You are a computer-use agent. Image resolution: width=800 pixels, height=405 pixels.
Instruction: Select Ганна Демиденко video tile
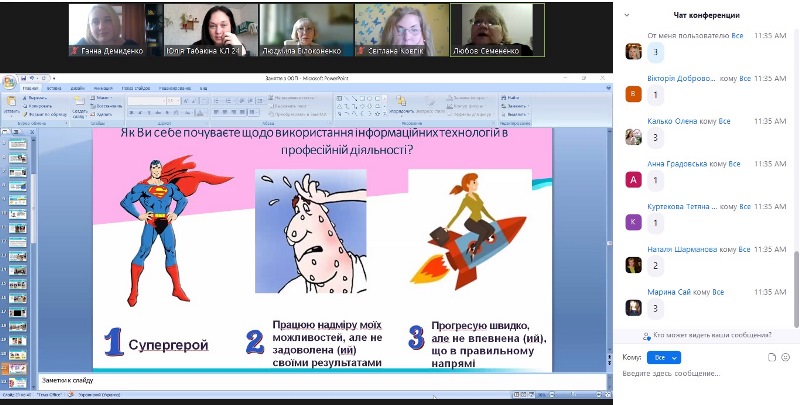click(116, 30)
